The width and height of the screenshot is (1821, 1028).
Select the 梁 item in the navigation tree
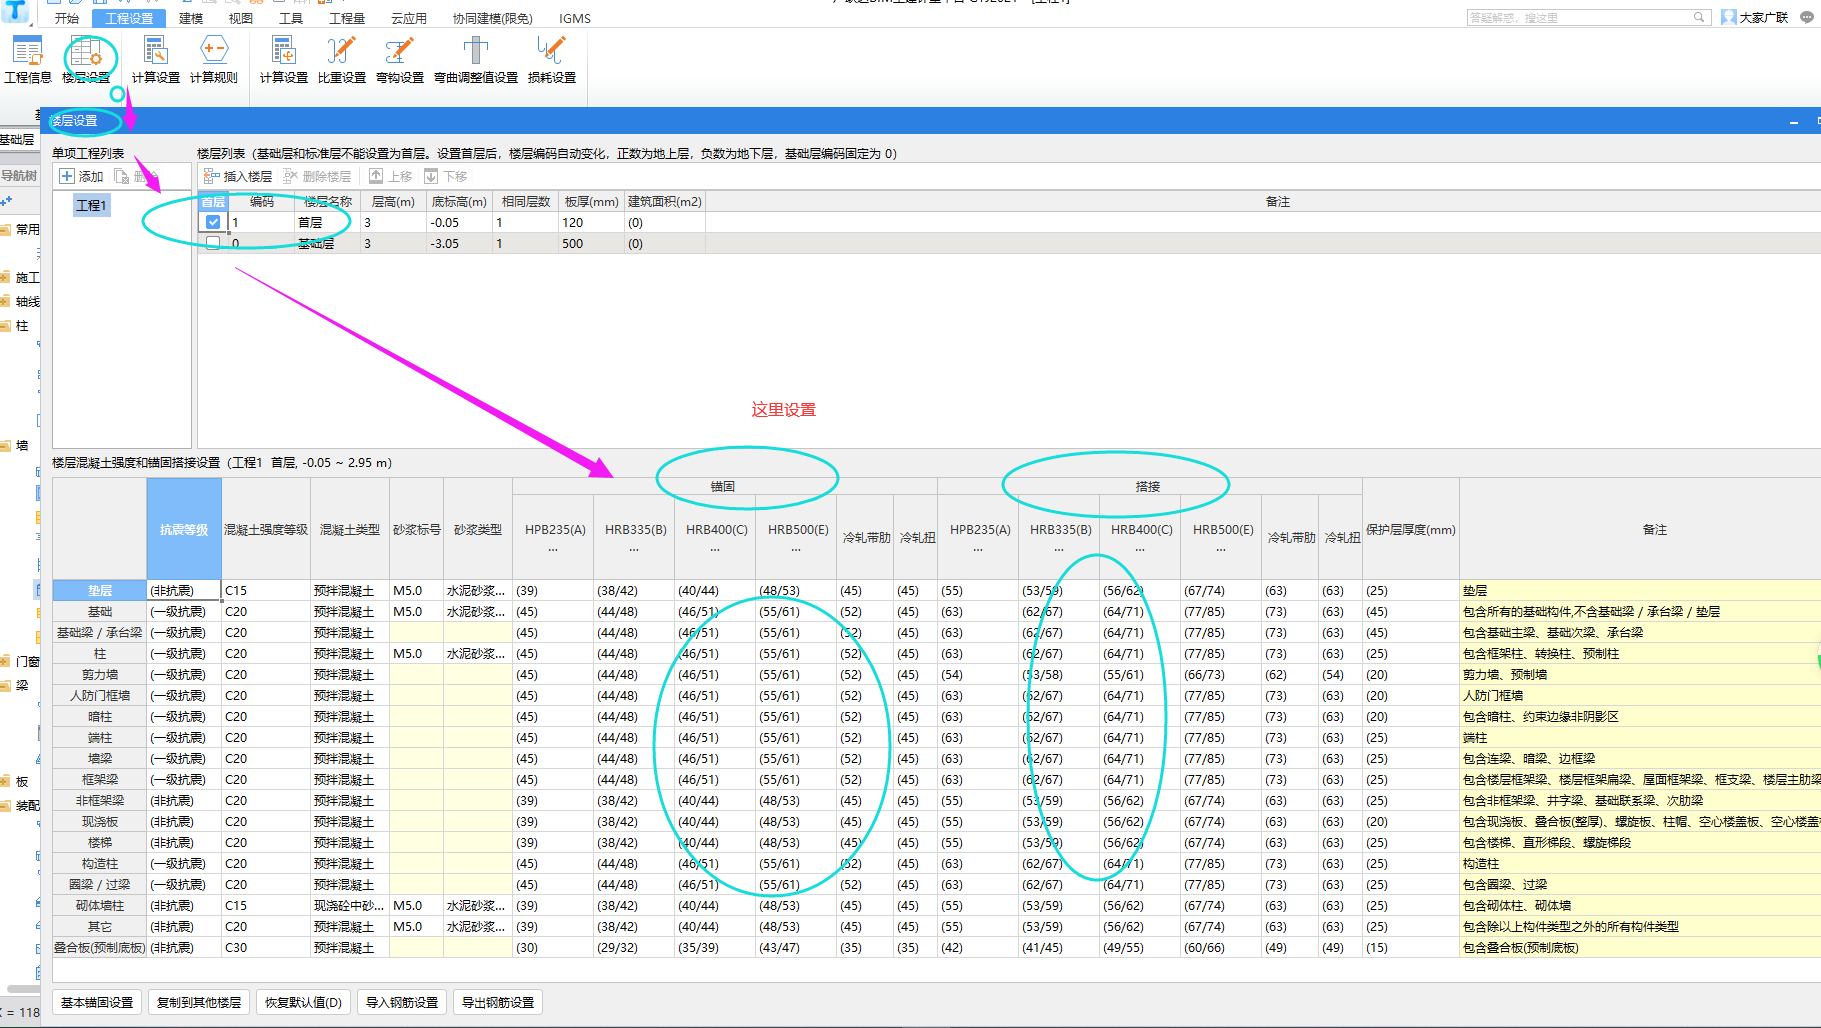22,685
